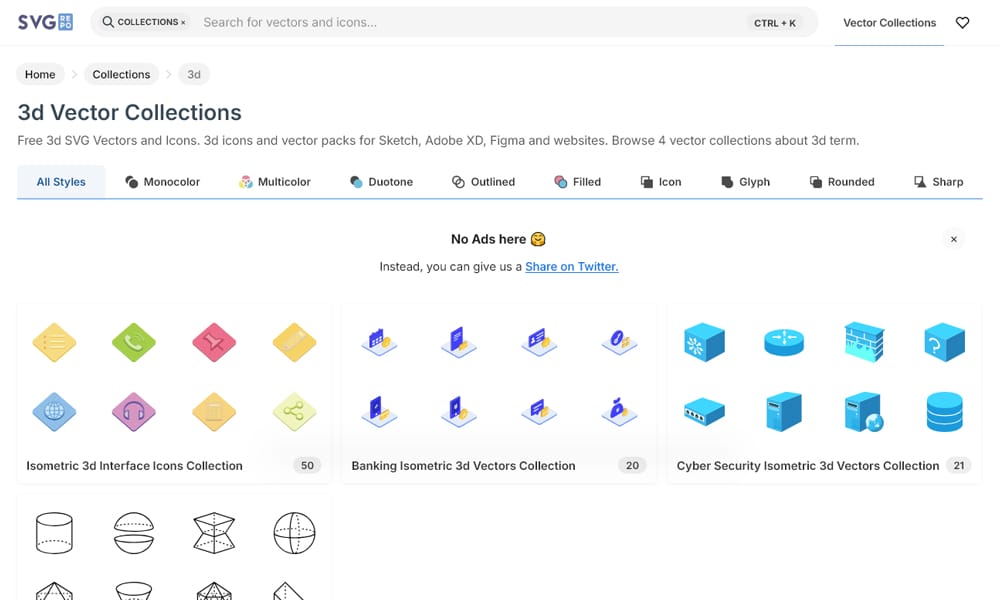Image resolution: width=1000 pixels, height=600 pixels.
Task: Toggle the Icon style filter
Action: pyautogui.click(x=660, y=182)
